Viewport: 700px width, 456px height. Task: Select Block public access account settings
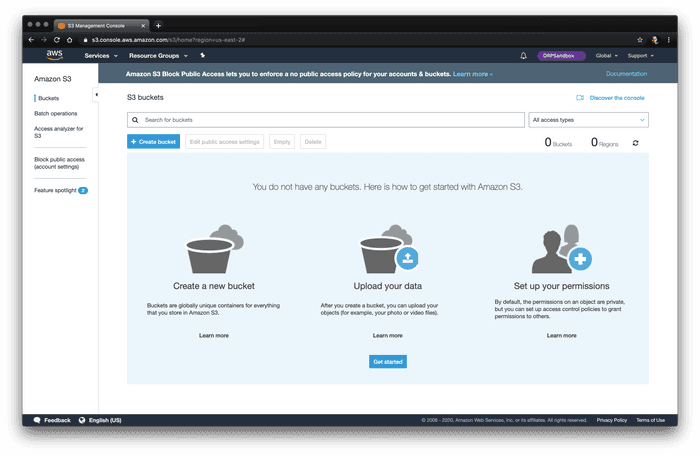point(59,163)
